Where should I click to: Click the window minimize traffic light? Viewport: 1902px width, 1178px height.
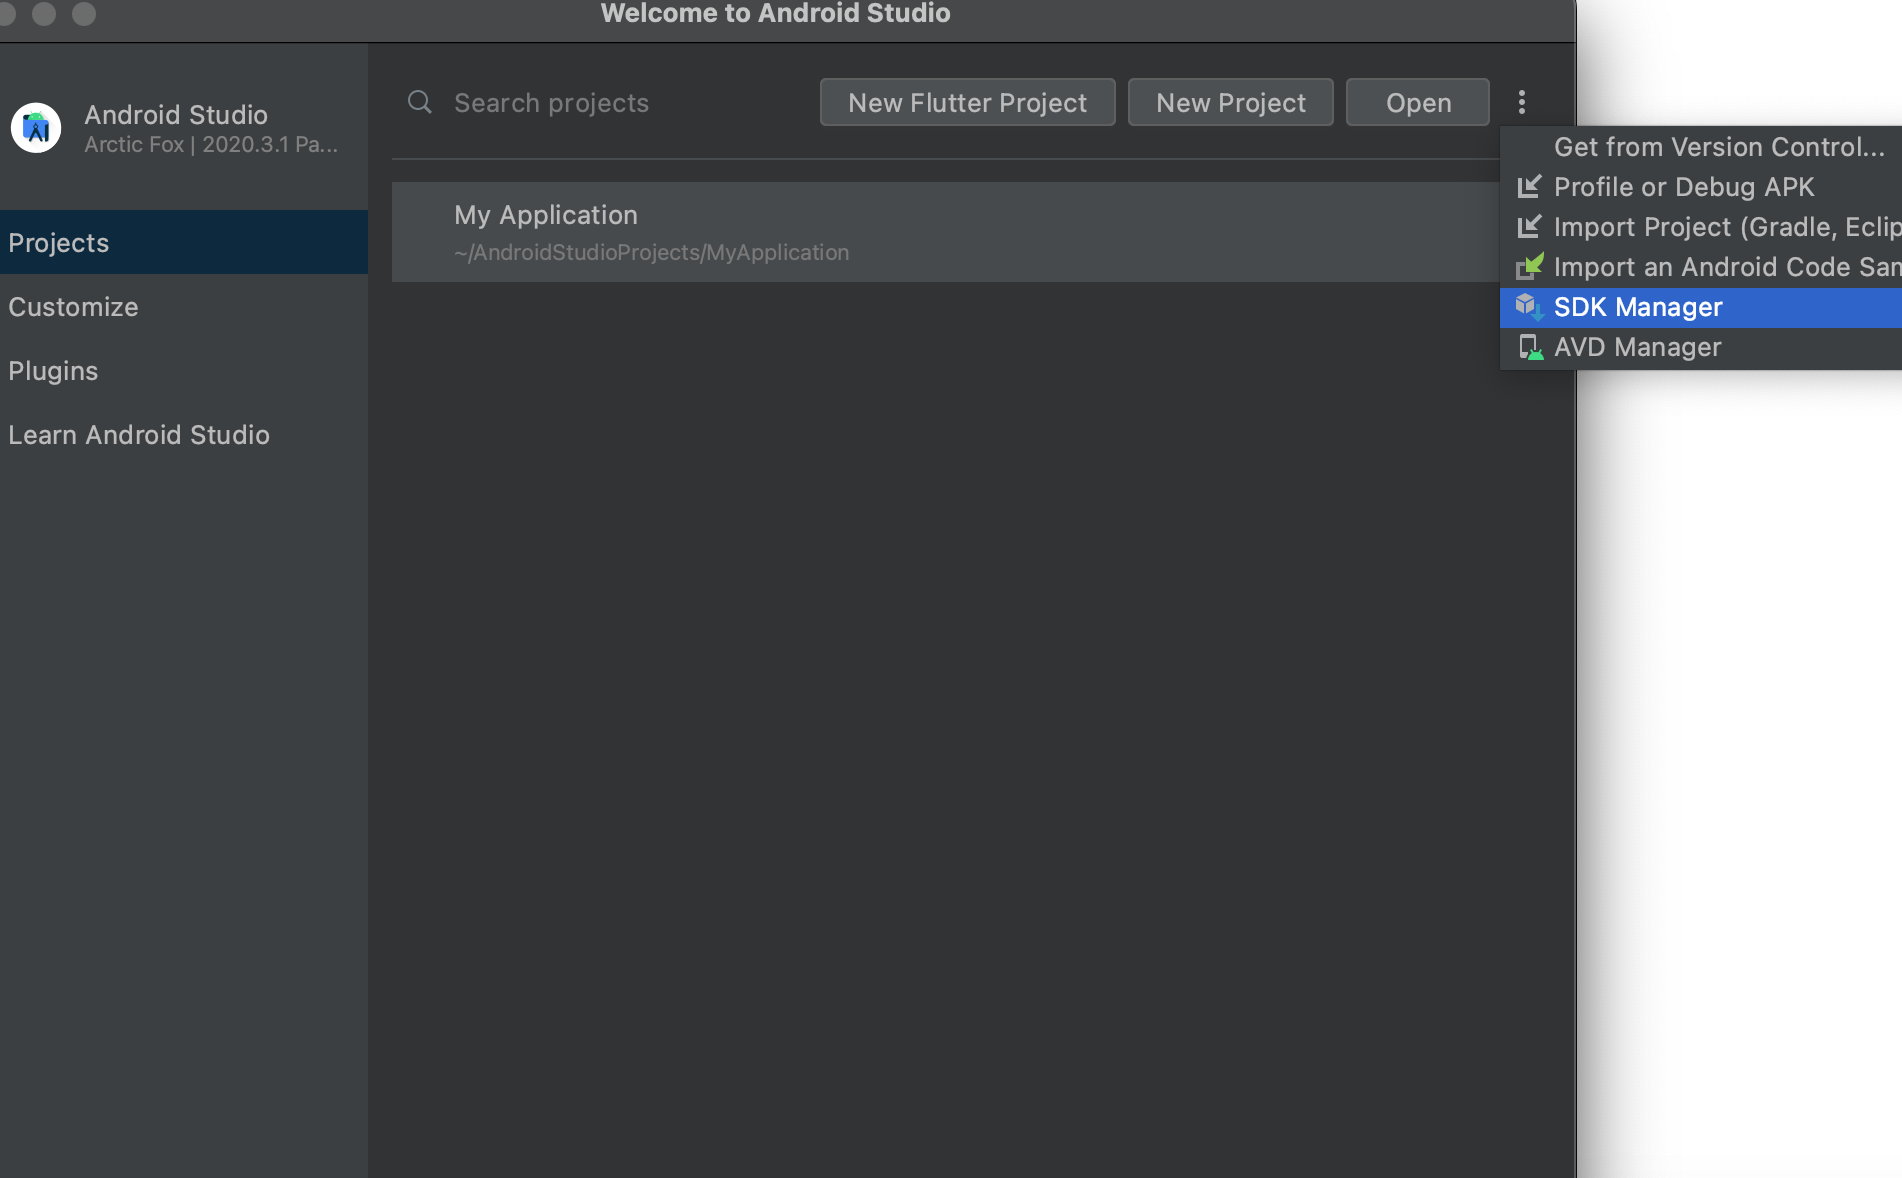pyautogui.click(x=43, y=13)
